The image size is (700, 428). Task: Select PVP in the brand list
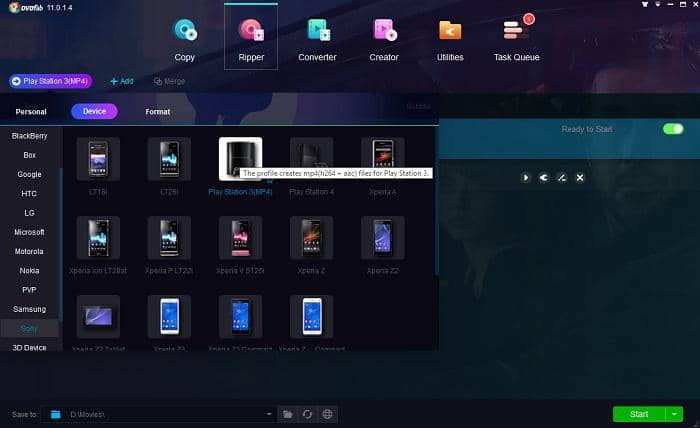click(29, 290)
